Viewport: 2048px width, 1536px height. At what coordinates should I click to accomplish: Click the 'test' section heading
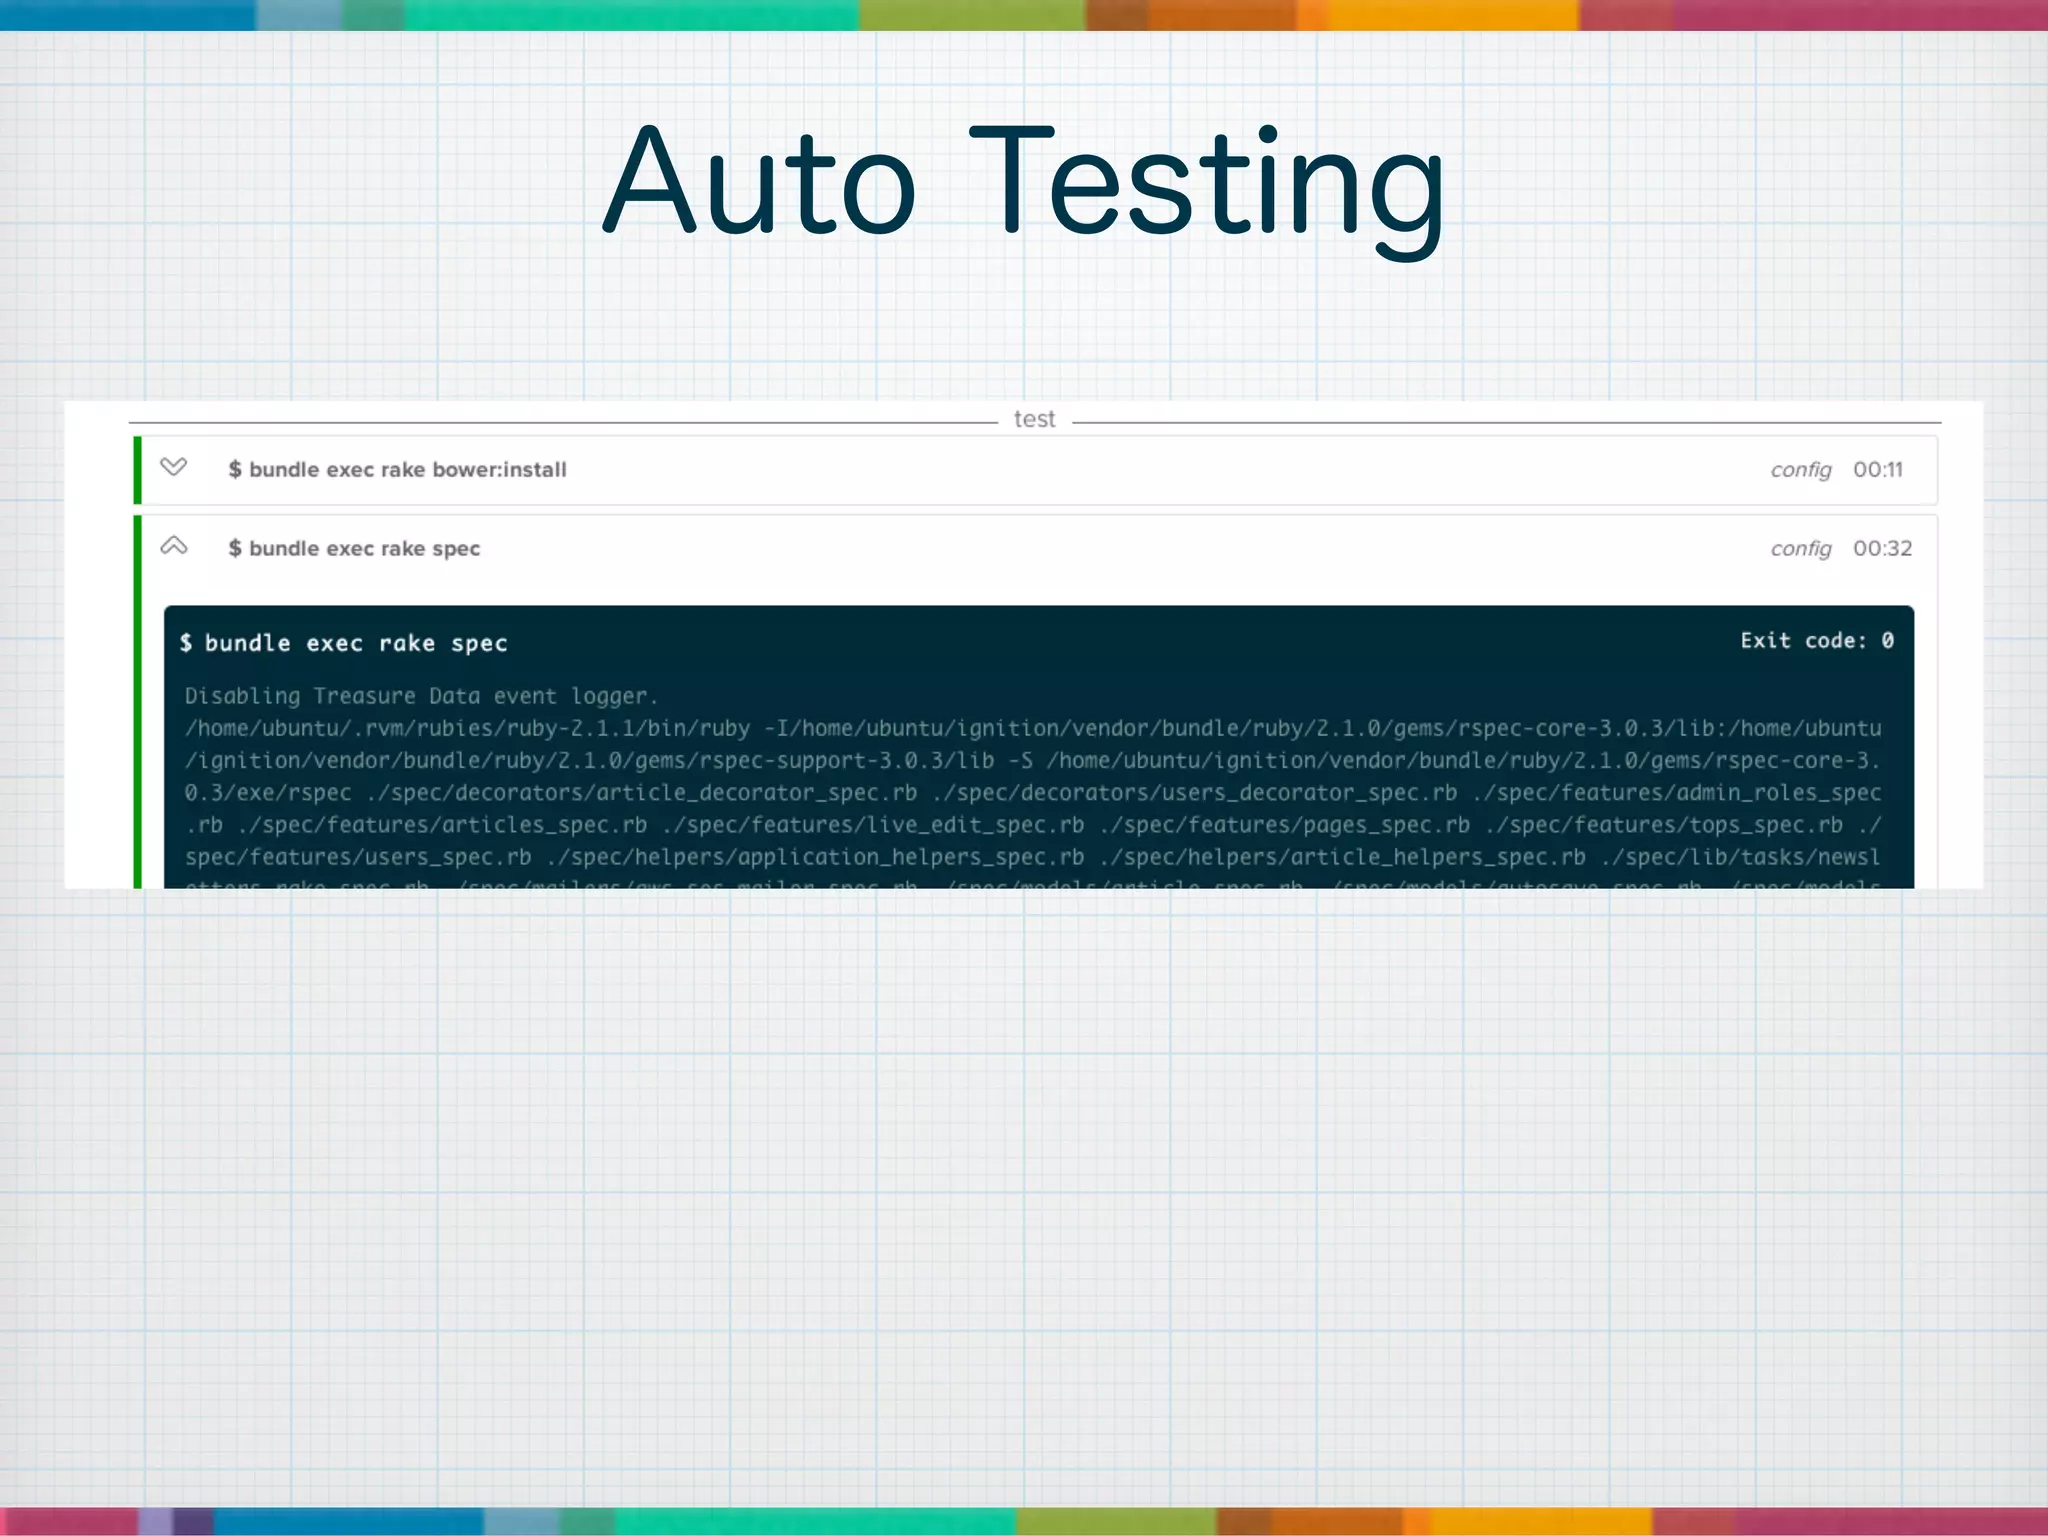point(1034,419)
